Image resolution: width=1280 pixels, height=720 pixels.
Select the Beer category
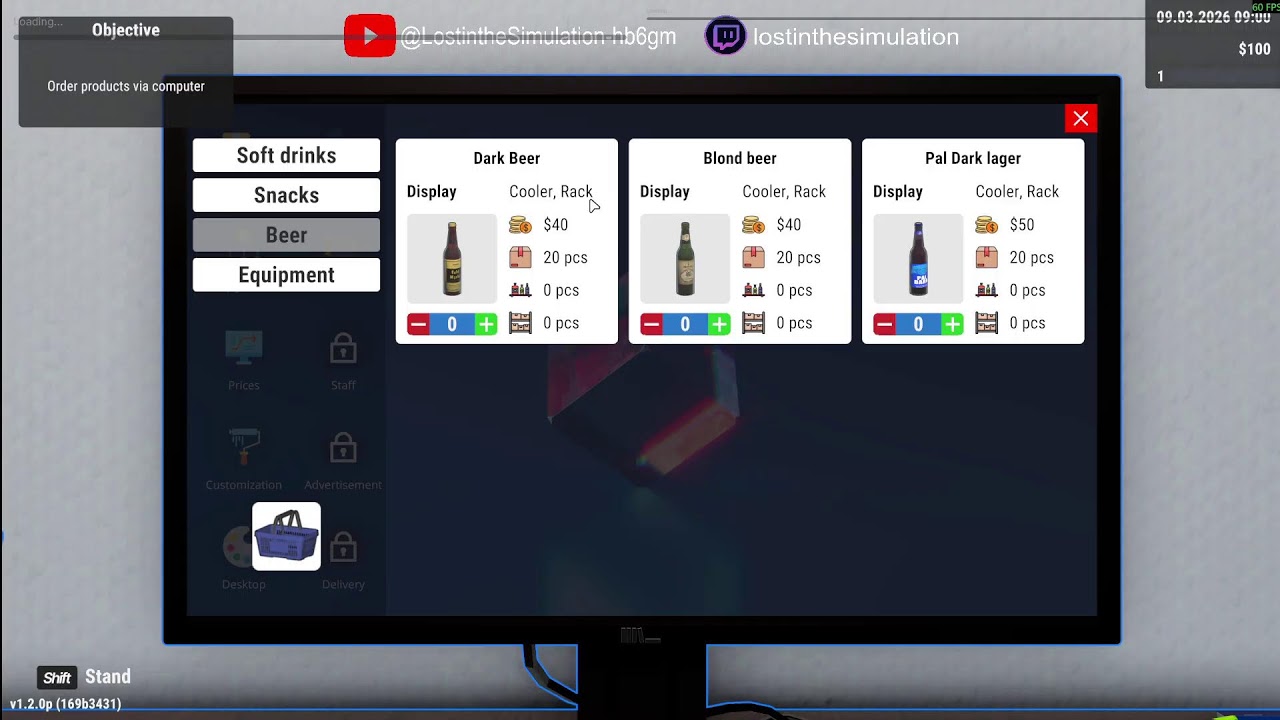[x=286, y=235]
